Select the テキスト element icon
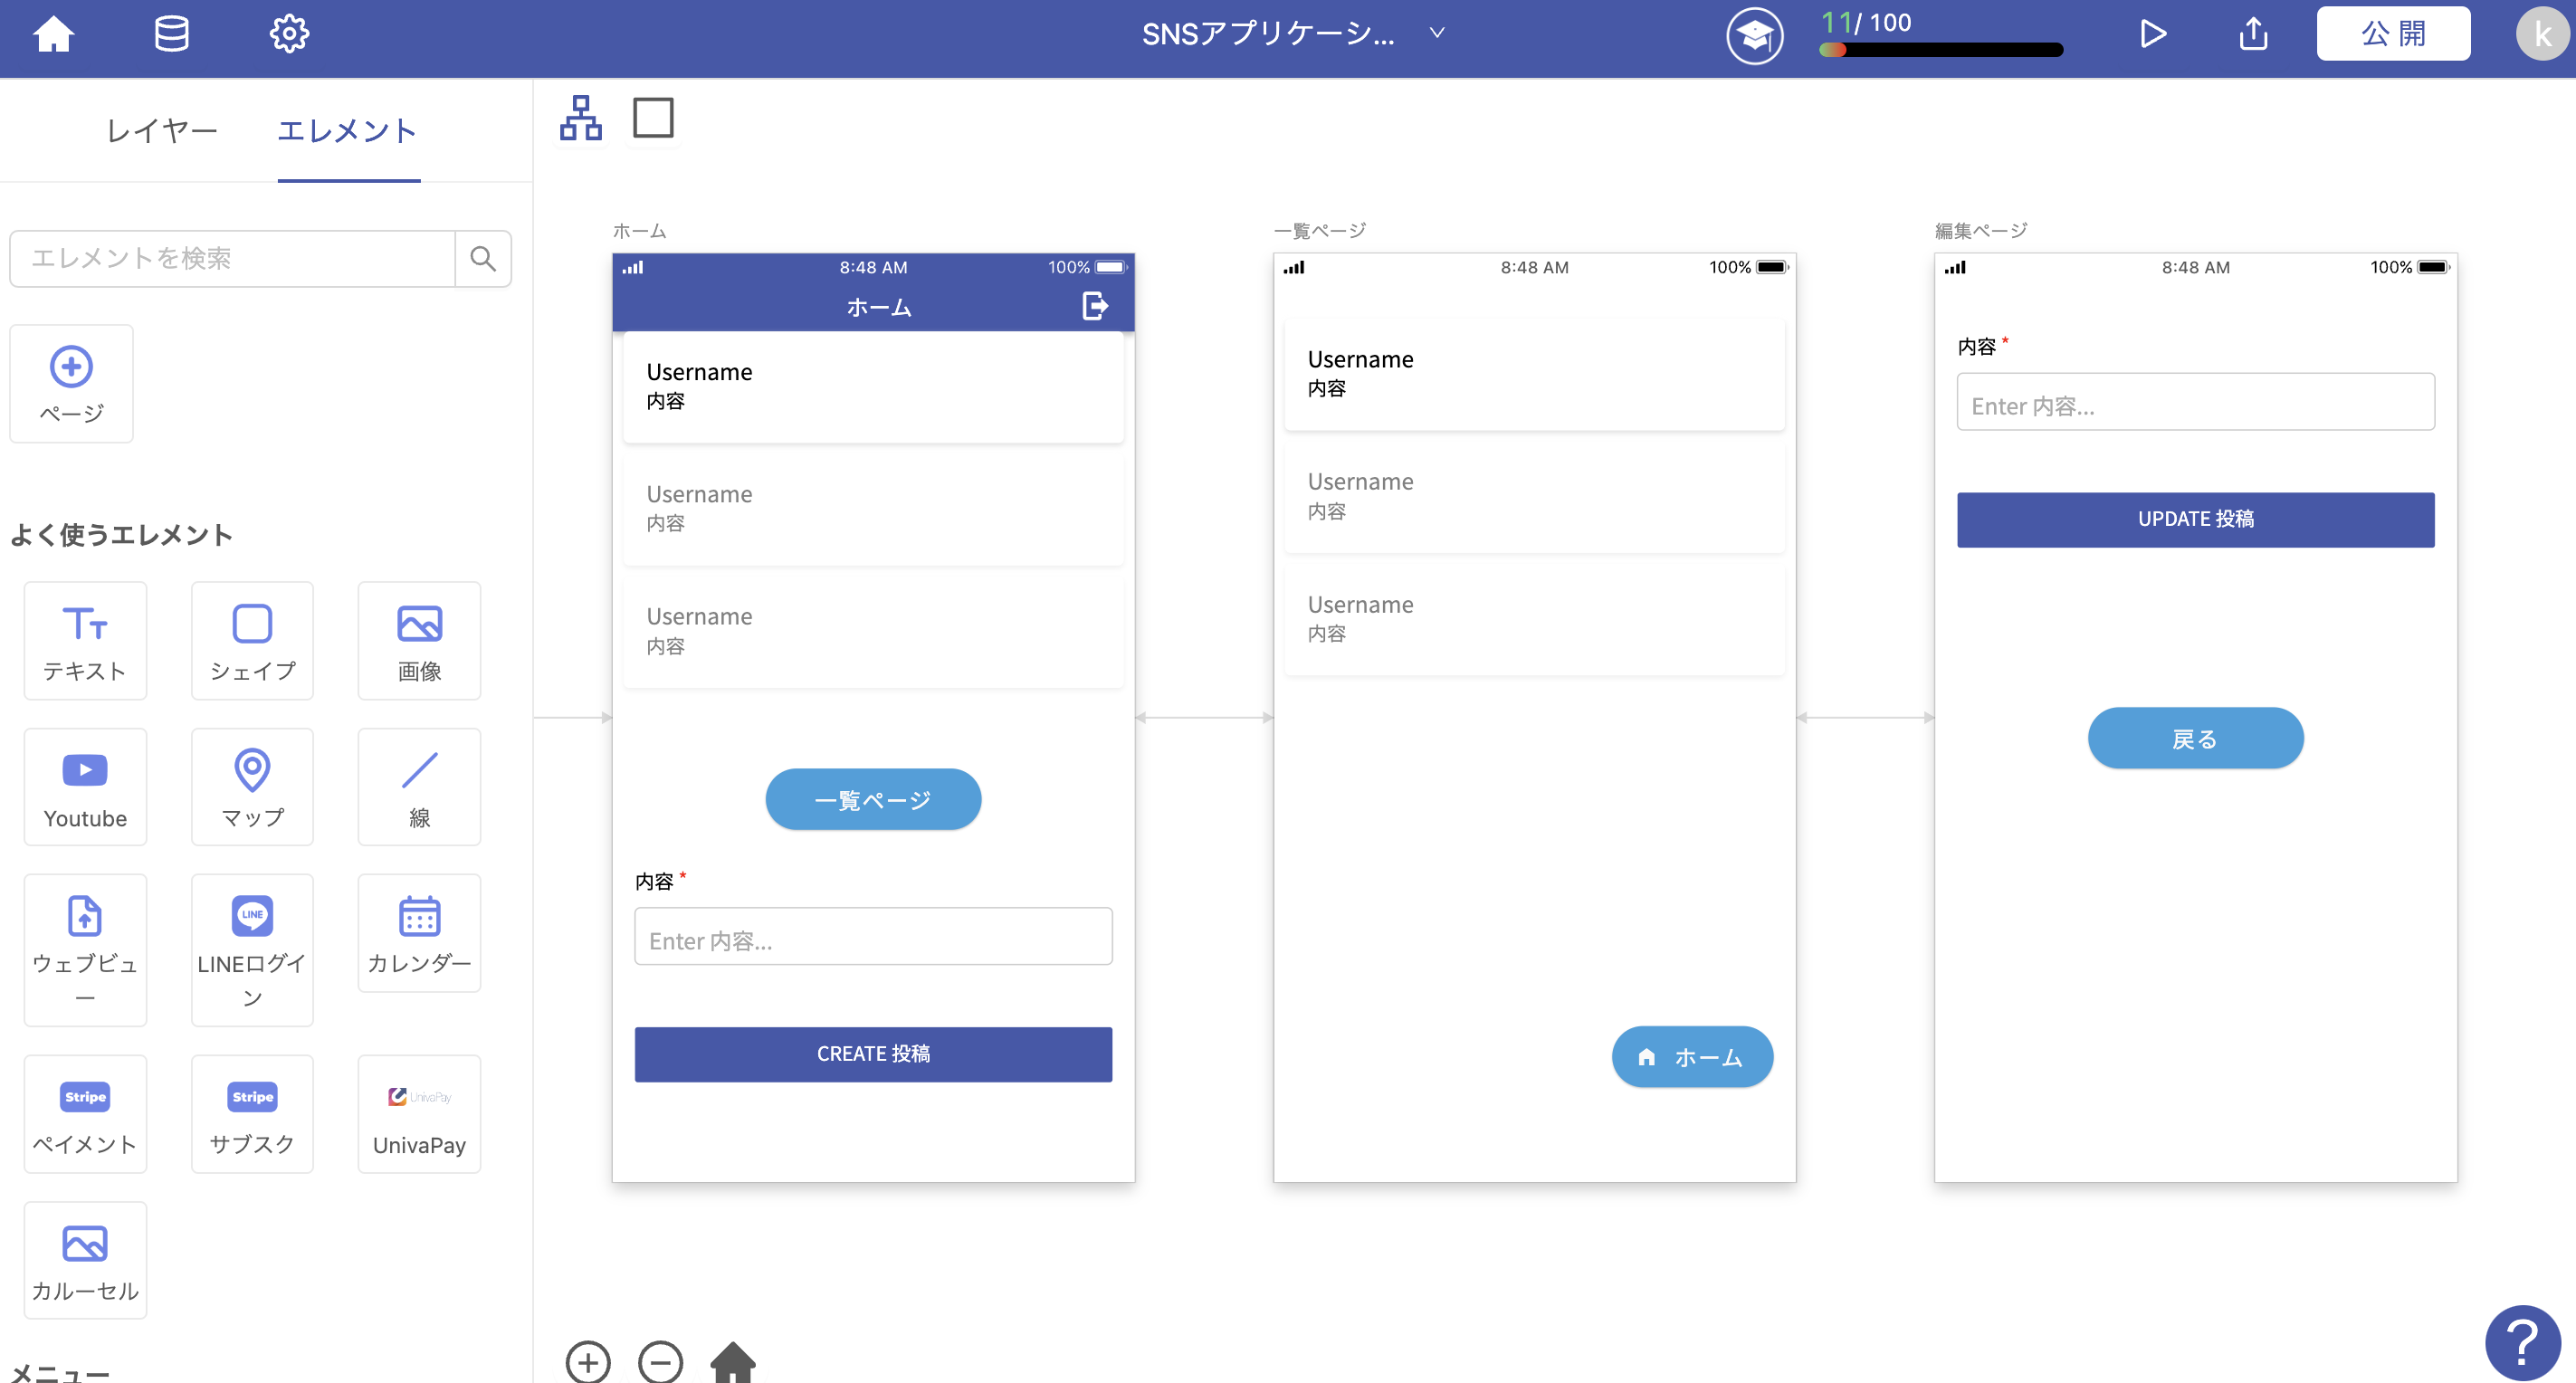Image resolution: width=2576 pixels, height=1383 pixels. coord(84,640)
